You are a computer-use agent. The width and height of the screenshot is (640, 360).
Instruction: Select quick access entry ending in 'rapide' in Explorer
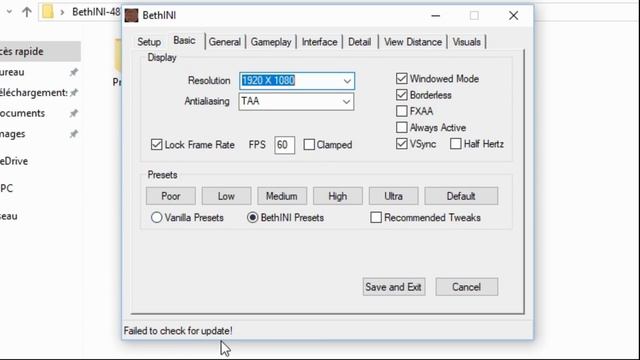click(x=40, y=51)
